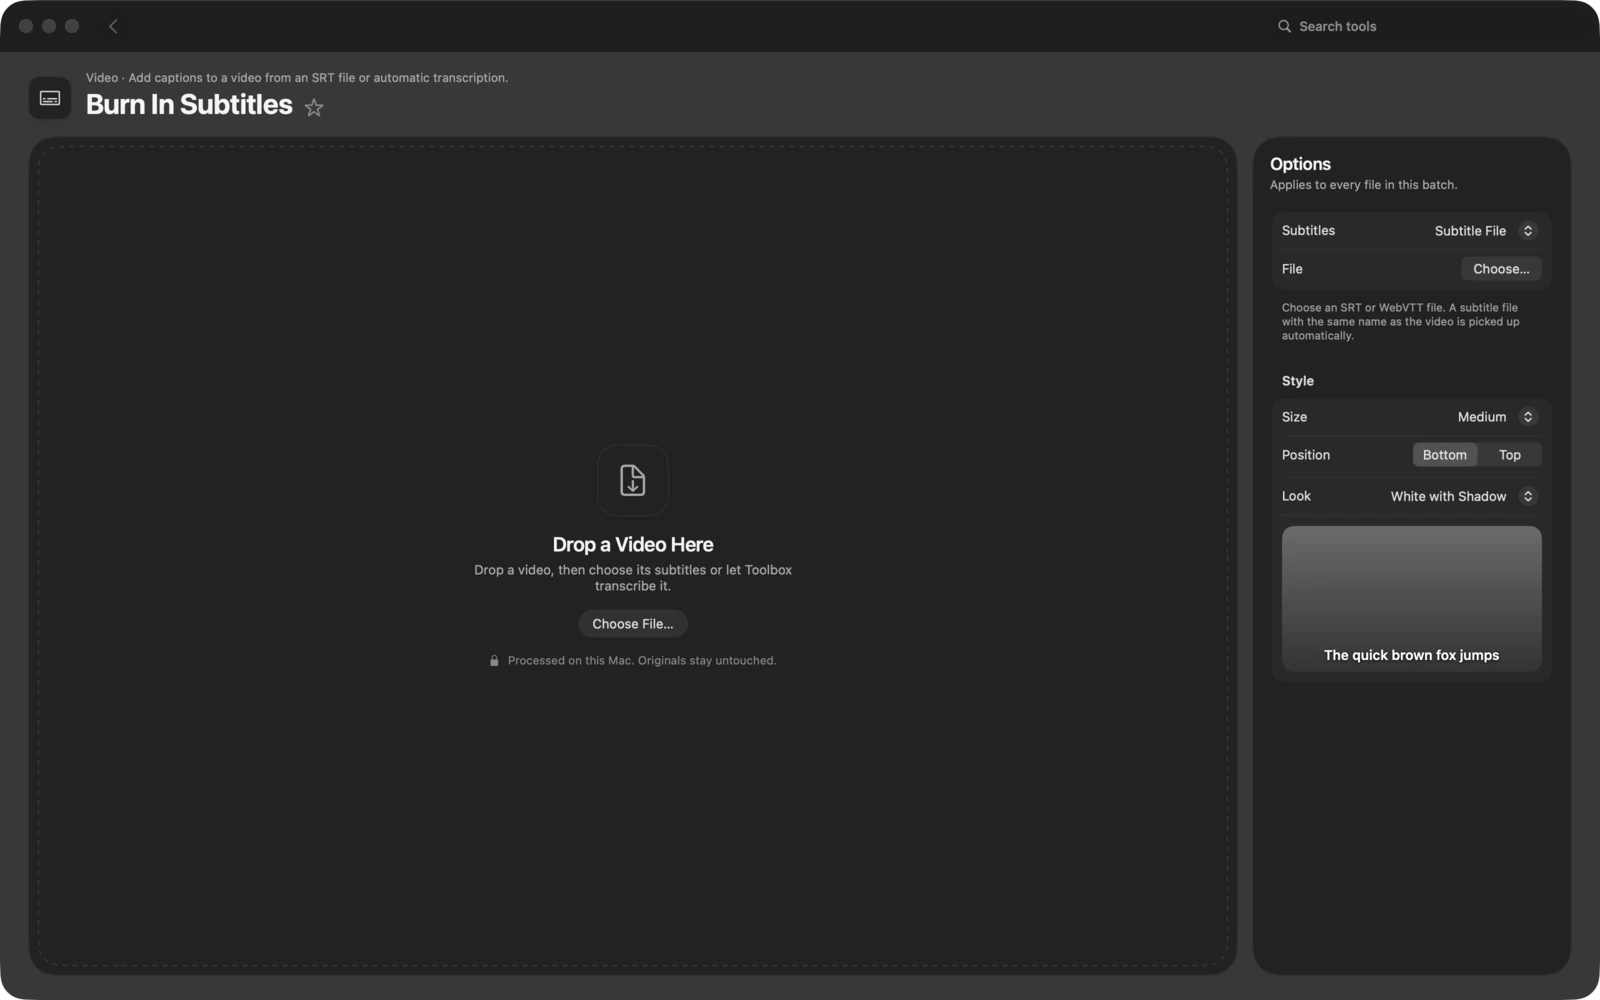
Task: Click the Options panel heading
Action: (1300, 164)
